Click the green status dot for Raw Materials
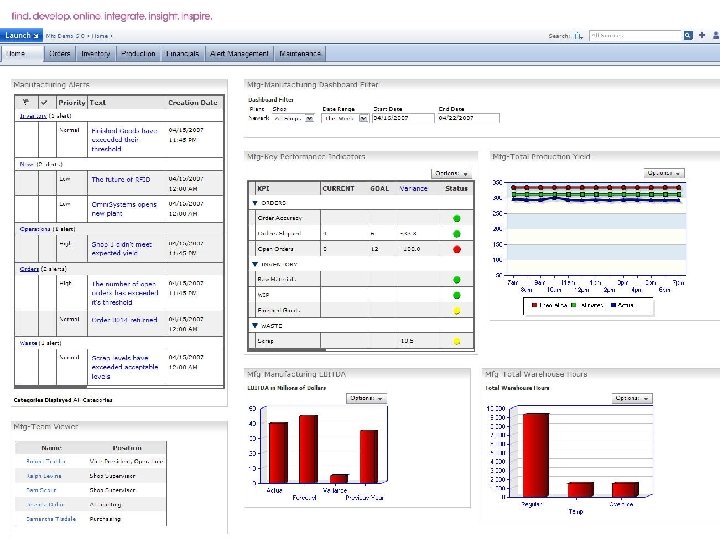This screenshot has height=540, width=720. pyautogui.click(x=456, y=280)
